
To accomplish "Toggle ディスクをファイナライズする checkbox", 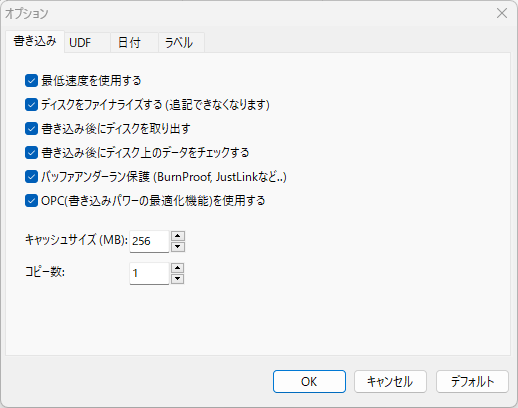I will tap(31, 105).
